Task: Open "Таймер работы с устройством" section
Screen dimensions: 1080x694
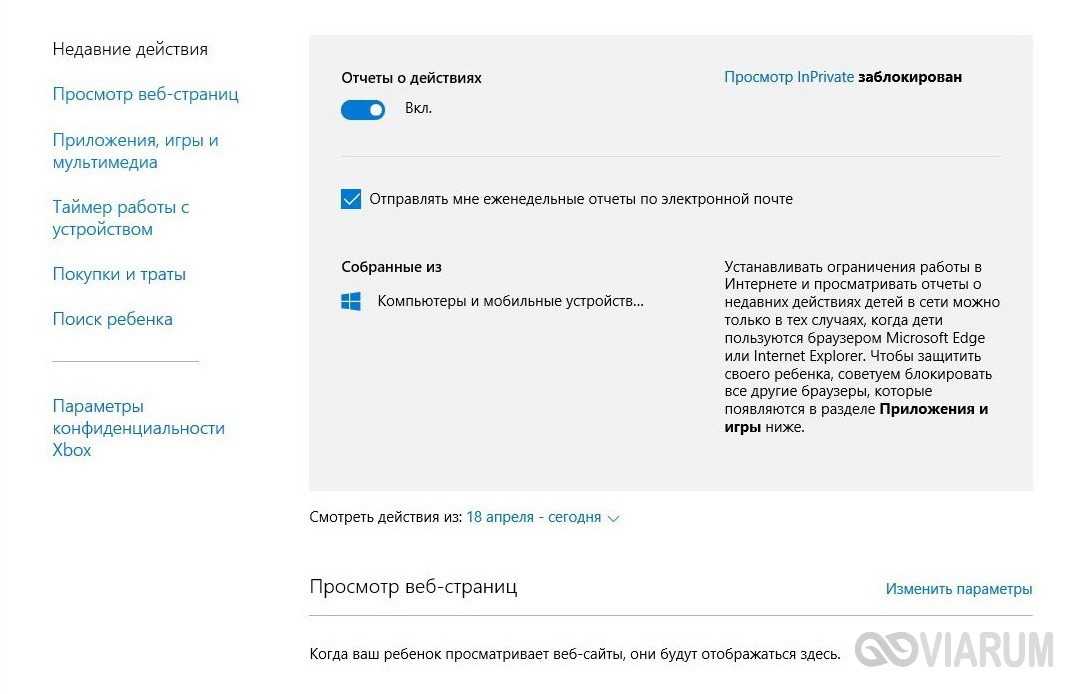Action: (x=121, y=218)
